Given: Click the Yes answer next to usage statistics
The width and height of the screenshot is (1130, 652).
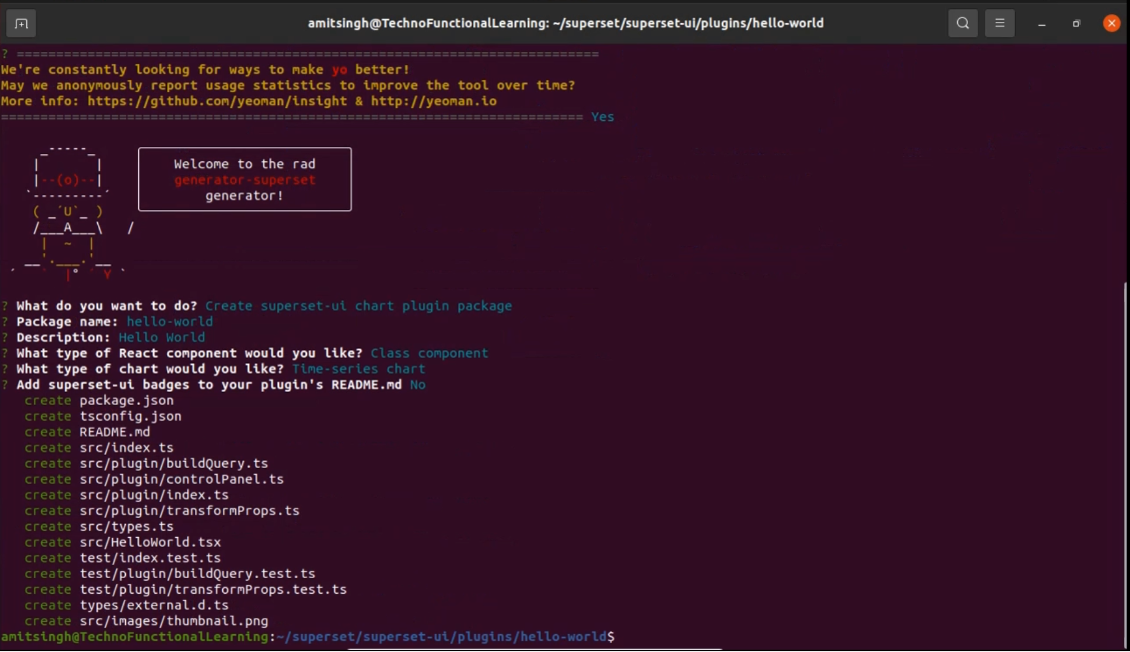Looking at the screenshot, I should (601, 116).
